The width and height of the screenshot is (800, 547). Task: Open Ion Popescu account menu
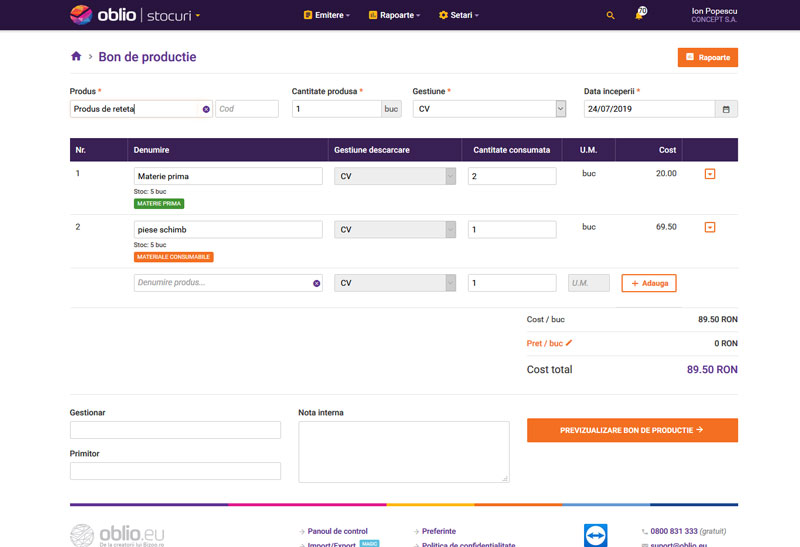(x=714, y=15)
